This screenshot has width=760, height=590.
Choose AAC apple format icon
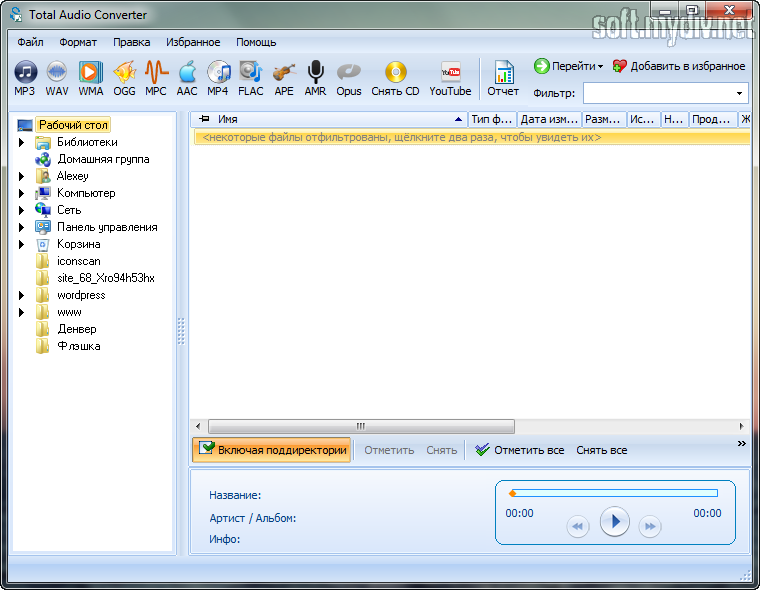point(188,72)
